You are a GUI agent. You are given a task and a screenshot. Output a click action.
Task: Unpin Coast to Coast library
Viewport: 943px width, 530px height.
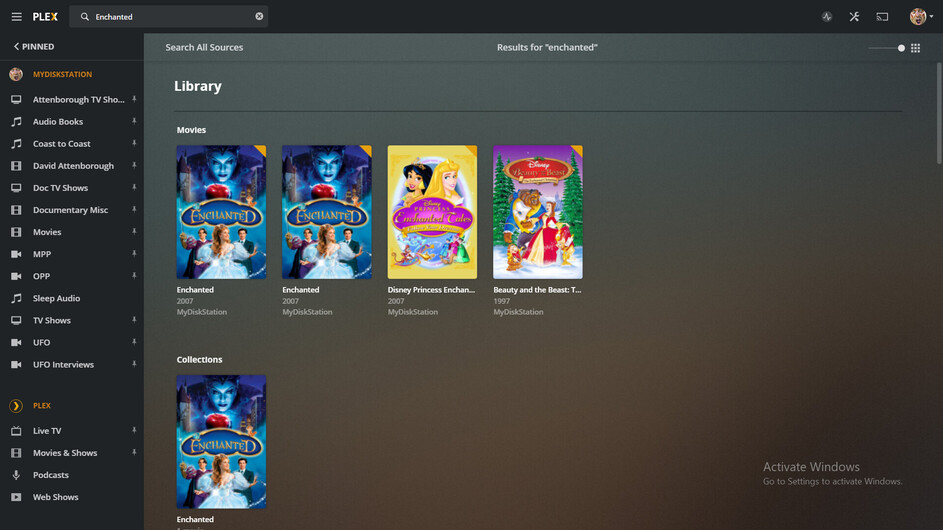(x=134, y=143)
